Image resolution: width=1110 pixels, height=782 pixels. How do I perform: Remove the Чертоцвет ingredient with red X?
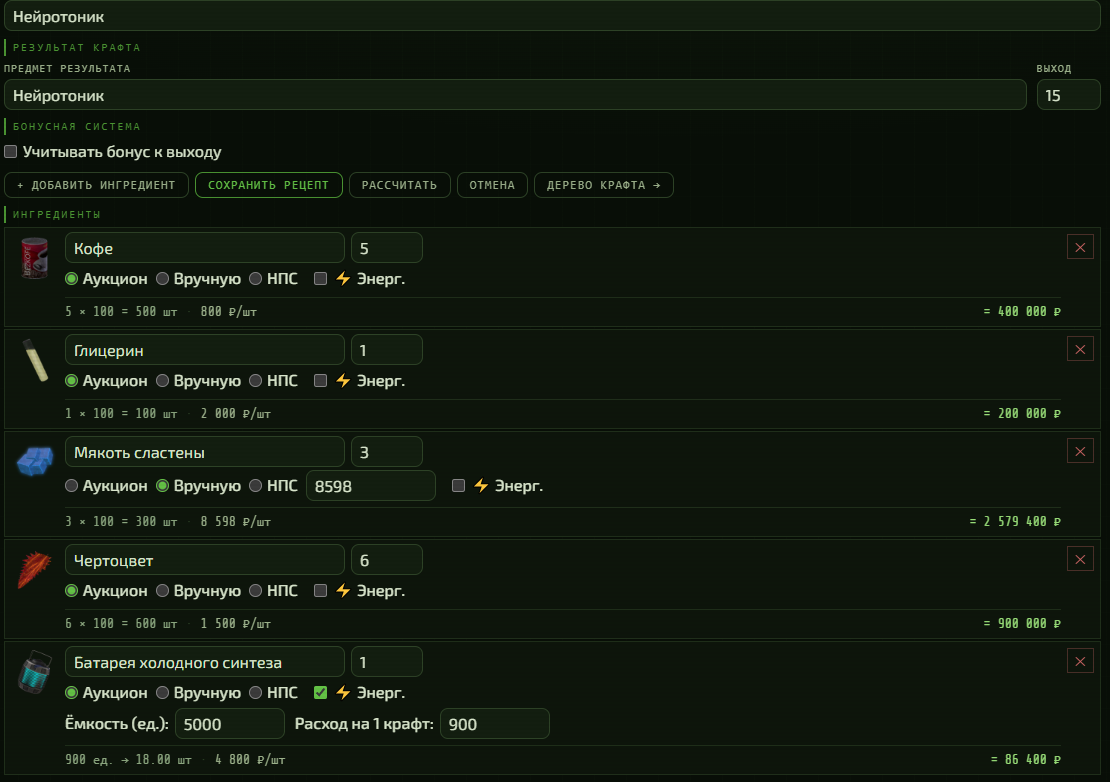[x=1080, y=560]
